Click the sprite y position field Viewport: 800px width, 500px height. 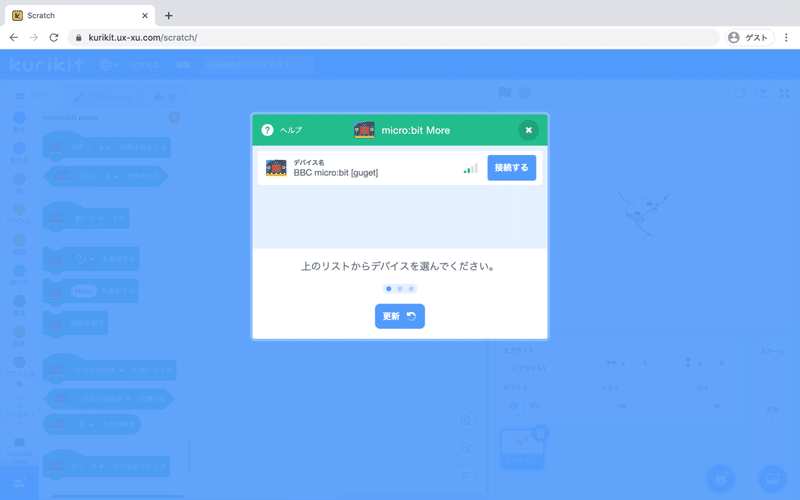(x=721, y=363)
